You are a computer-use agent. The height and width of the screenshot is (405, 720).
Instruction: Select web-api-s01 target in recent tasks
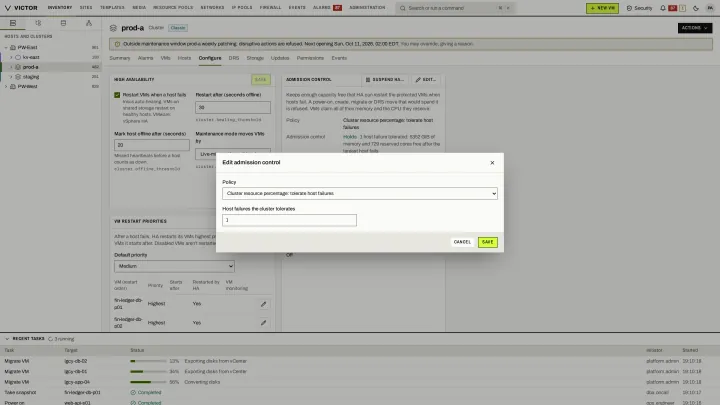pos(78,403)
